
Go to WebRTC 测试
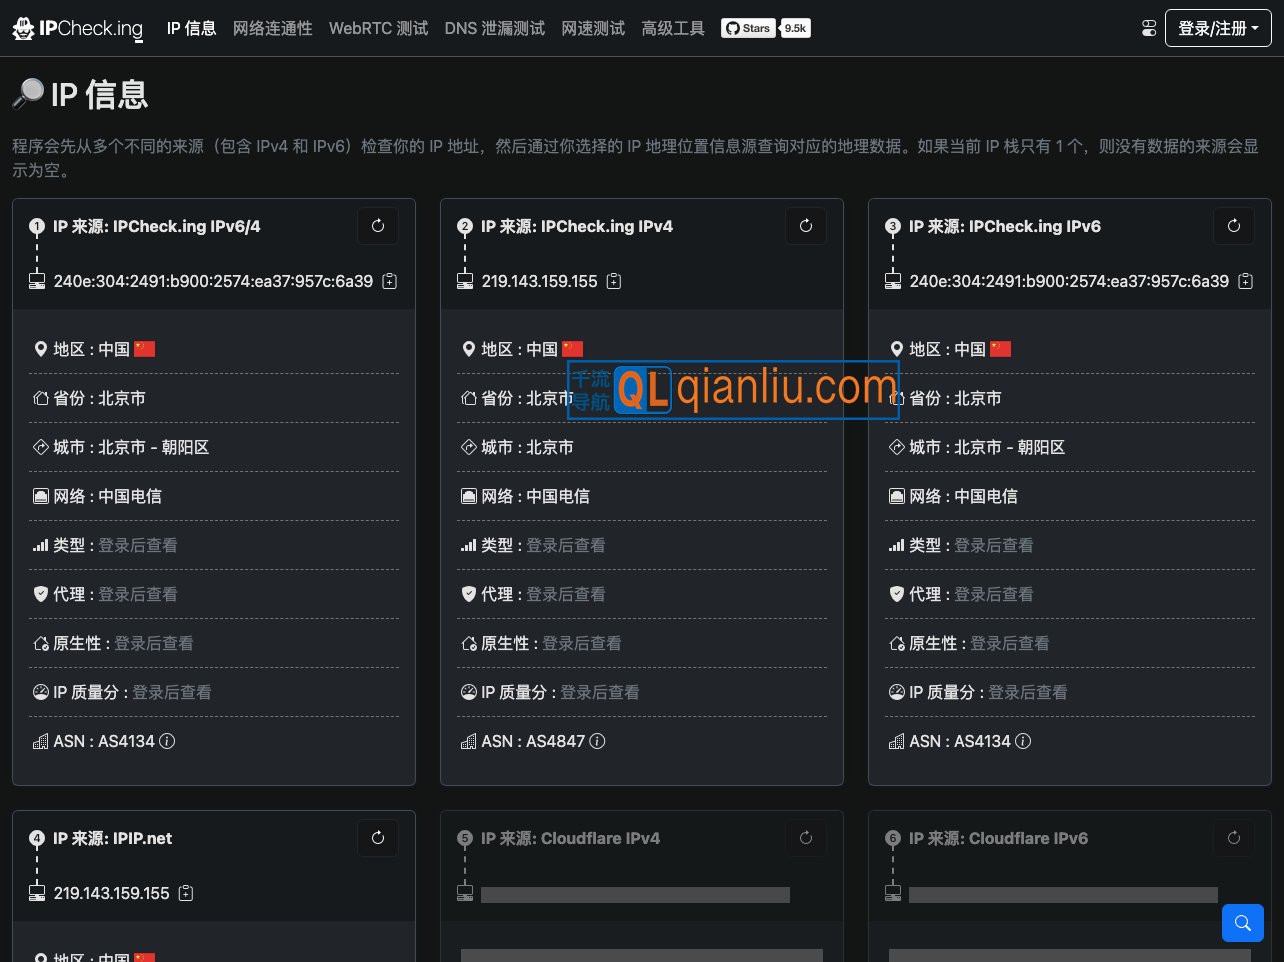(x=378, y=28)
